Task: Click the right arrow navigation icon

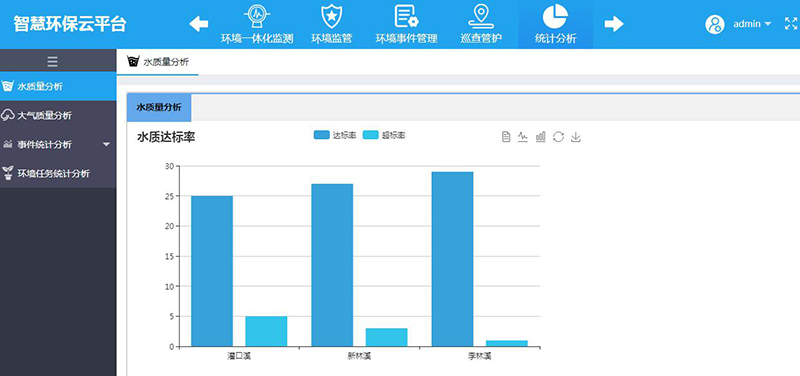Action: click(614, 24)
